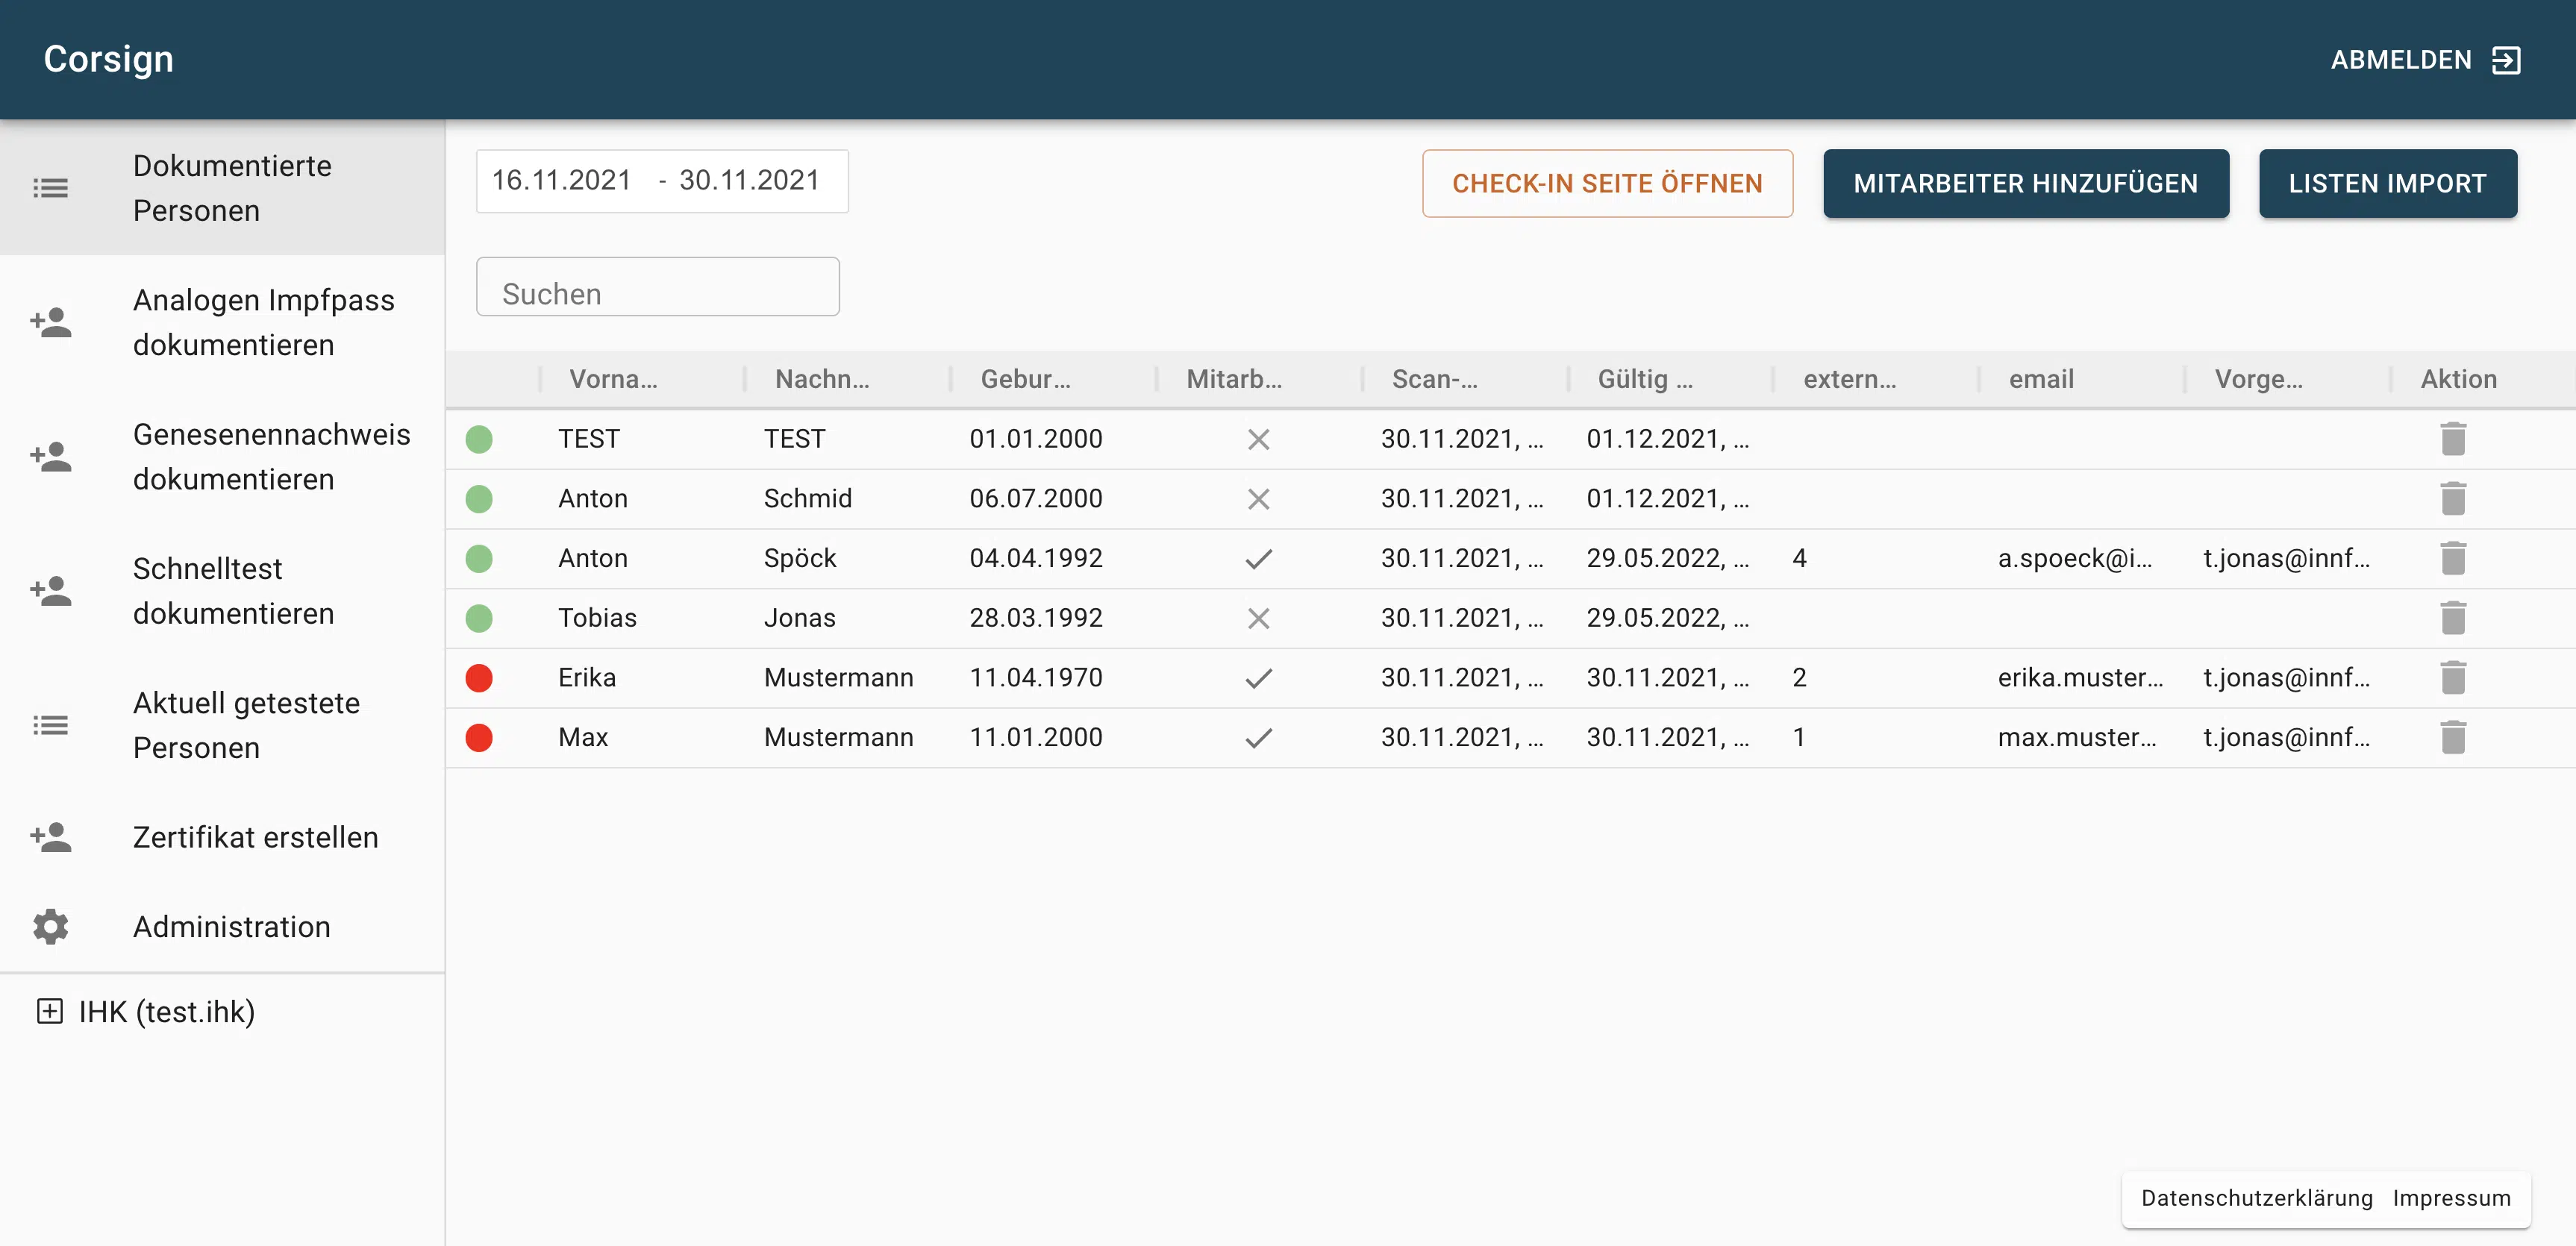Click the Genesenennachweis dokumentieren person icon
This screenshot has height=1246, width=2576.
tap(50, 456)
